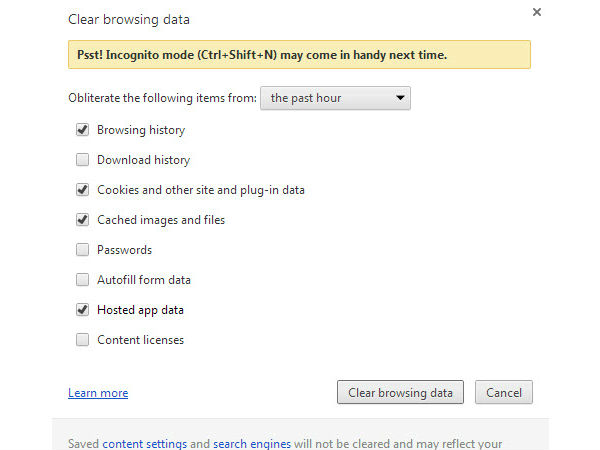The image size is (600, 450).
Task: Click the Content licenses label text
Action: (x=140, y=340)
